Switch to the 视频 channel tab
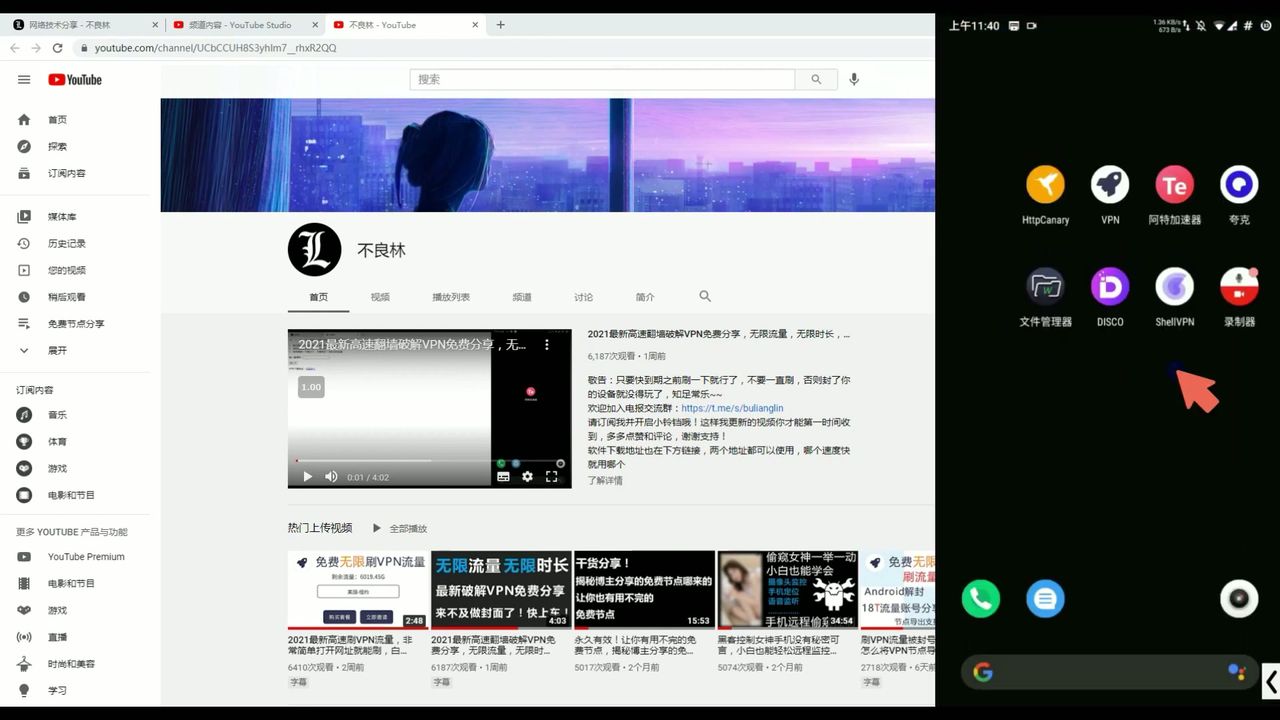 coord(380,297)
